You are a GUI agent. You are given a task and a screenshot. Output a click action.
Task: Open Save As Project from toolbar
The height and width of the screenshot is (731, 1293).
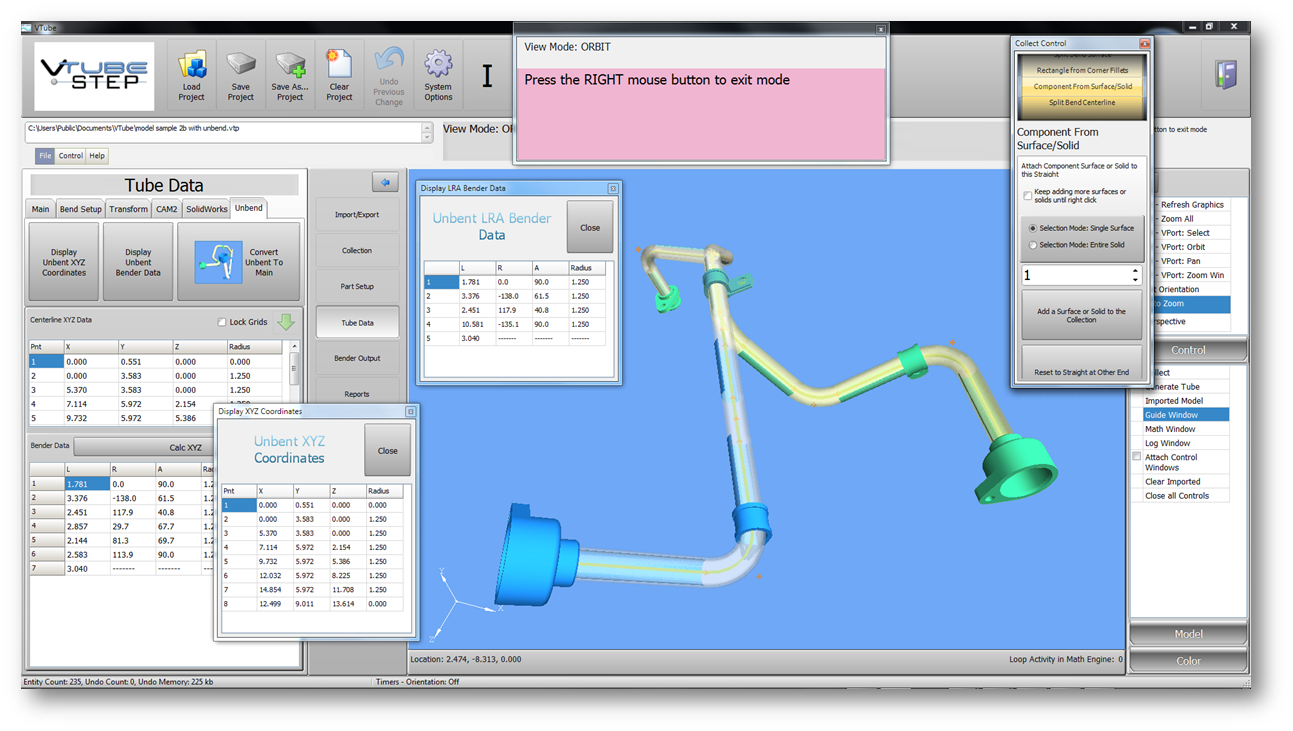290,68
